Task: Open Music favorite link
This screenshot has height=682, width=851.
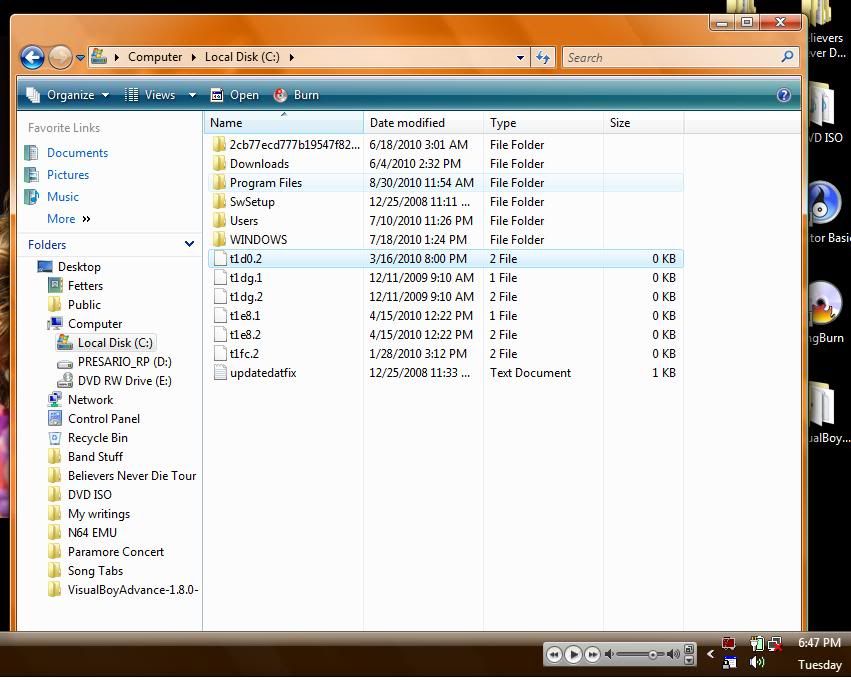Action: click(x=63, y=197)
